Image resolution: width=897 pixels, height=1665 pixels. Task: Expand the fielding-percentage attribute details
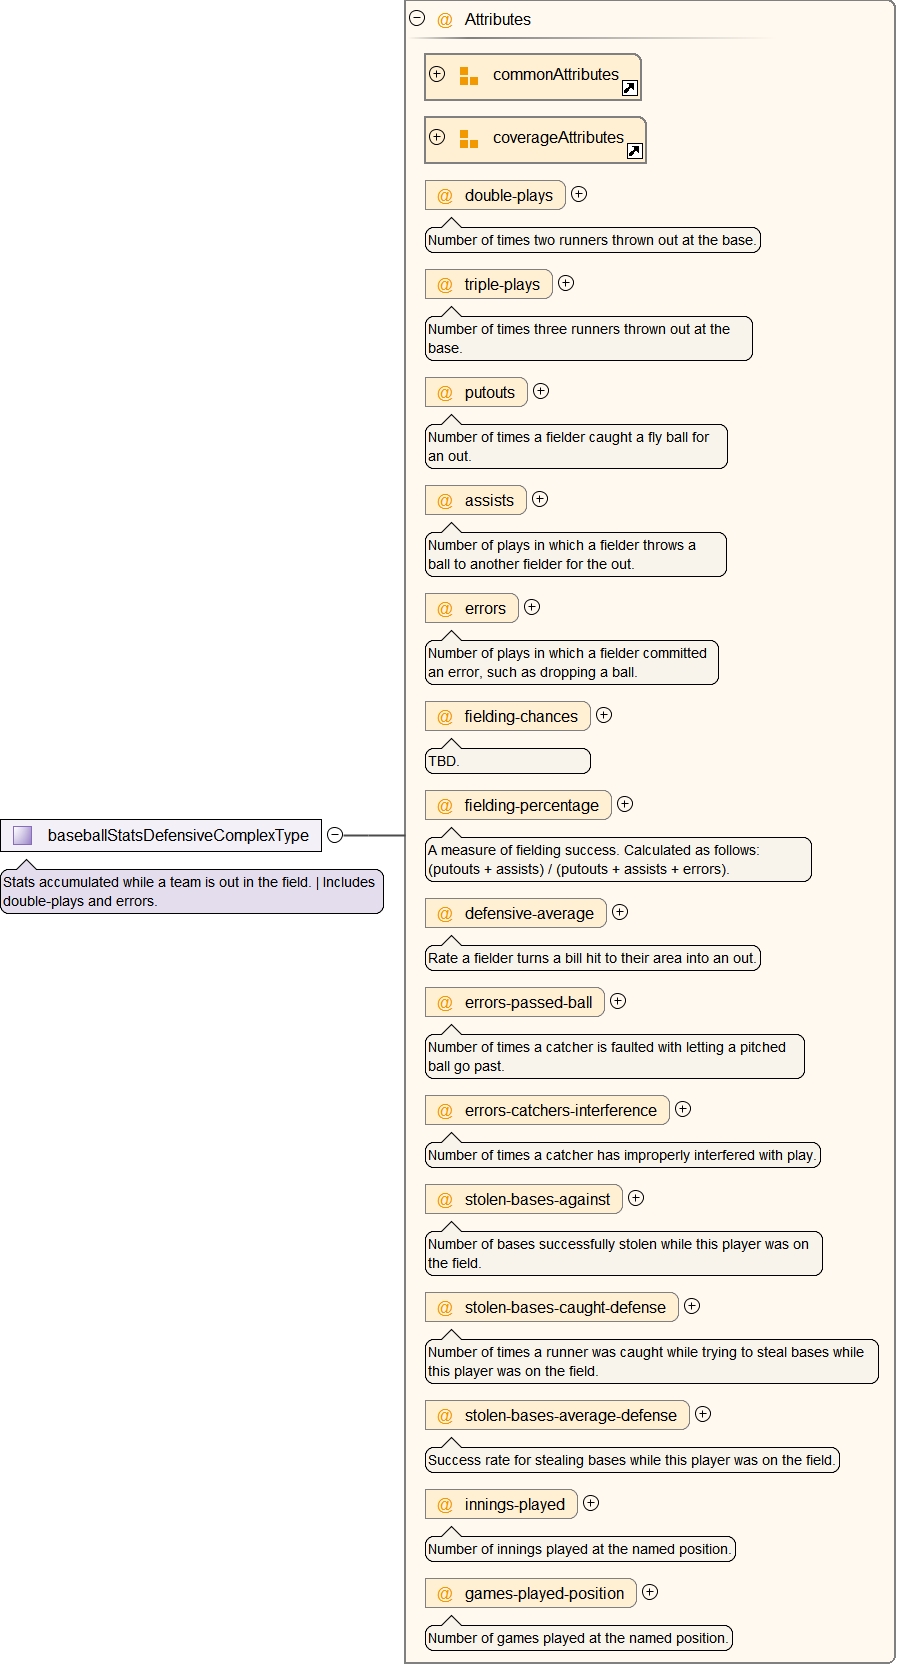(625, 804)
